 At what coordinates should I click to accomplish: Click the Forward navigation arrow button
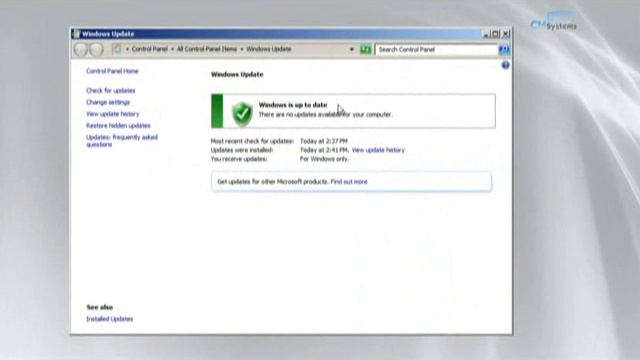tap(97, 50)
